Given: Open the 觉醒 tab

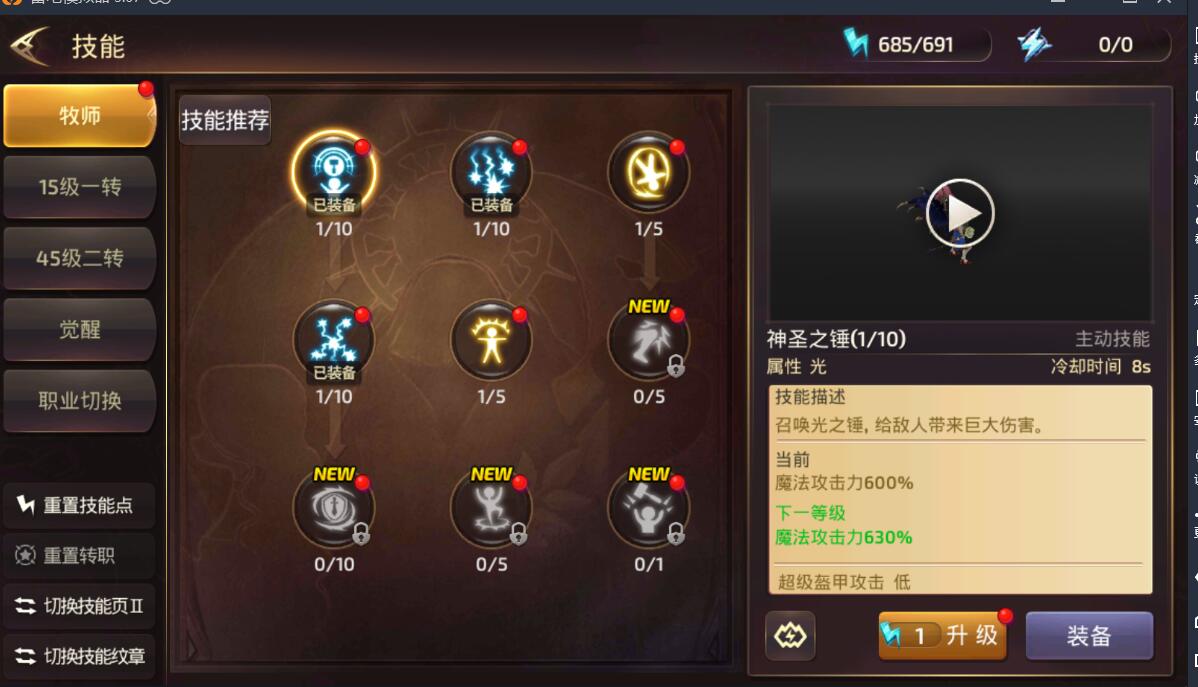Looking at the screenshot, I should click(79, 329).
